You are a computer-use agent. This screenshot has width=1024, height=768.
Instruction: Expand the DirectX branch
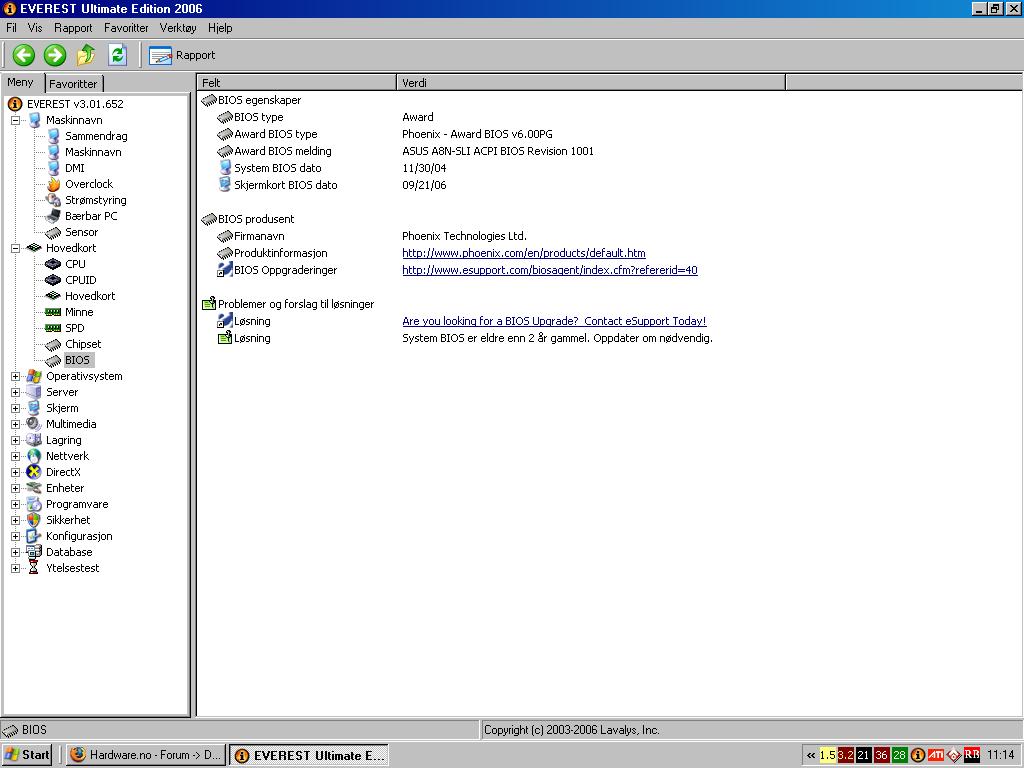(16, 472)
